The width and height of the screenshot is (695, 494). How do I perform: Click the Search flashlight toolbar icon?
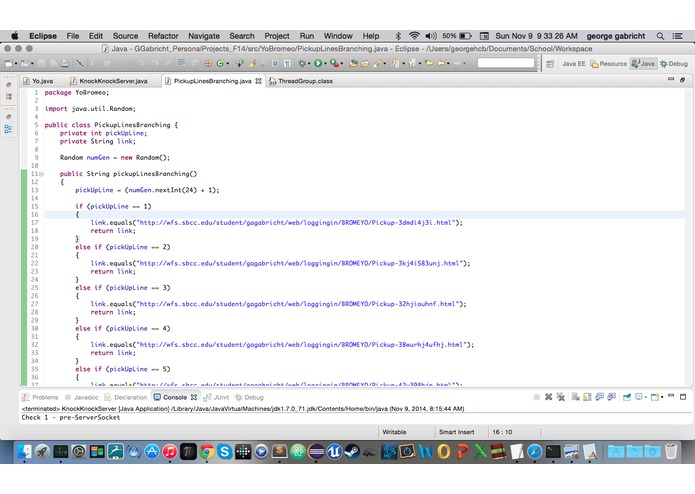coord(377,64)
